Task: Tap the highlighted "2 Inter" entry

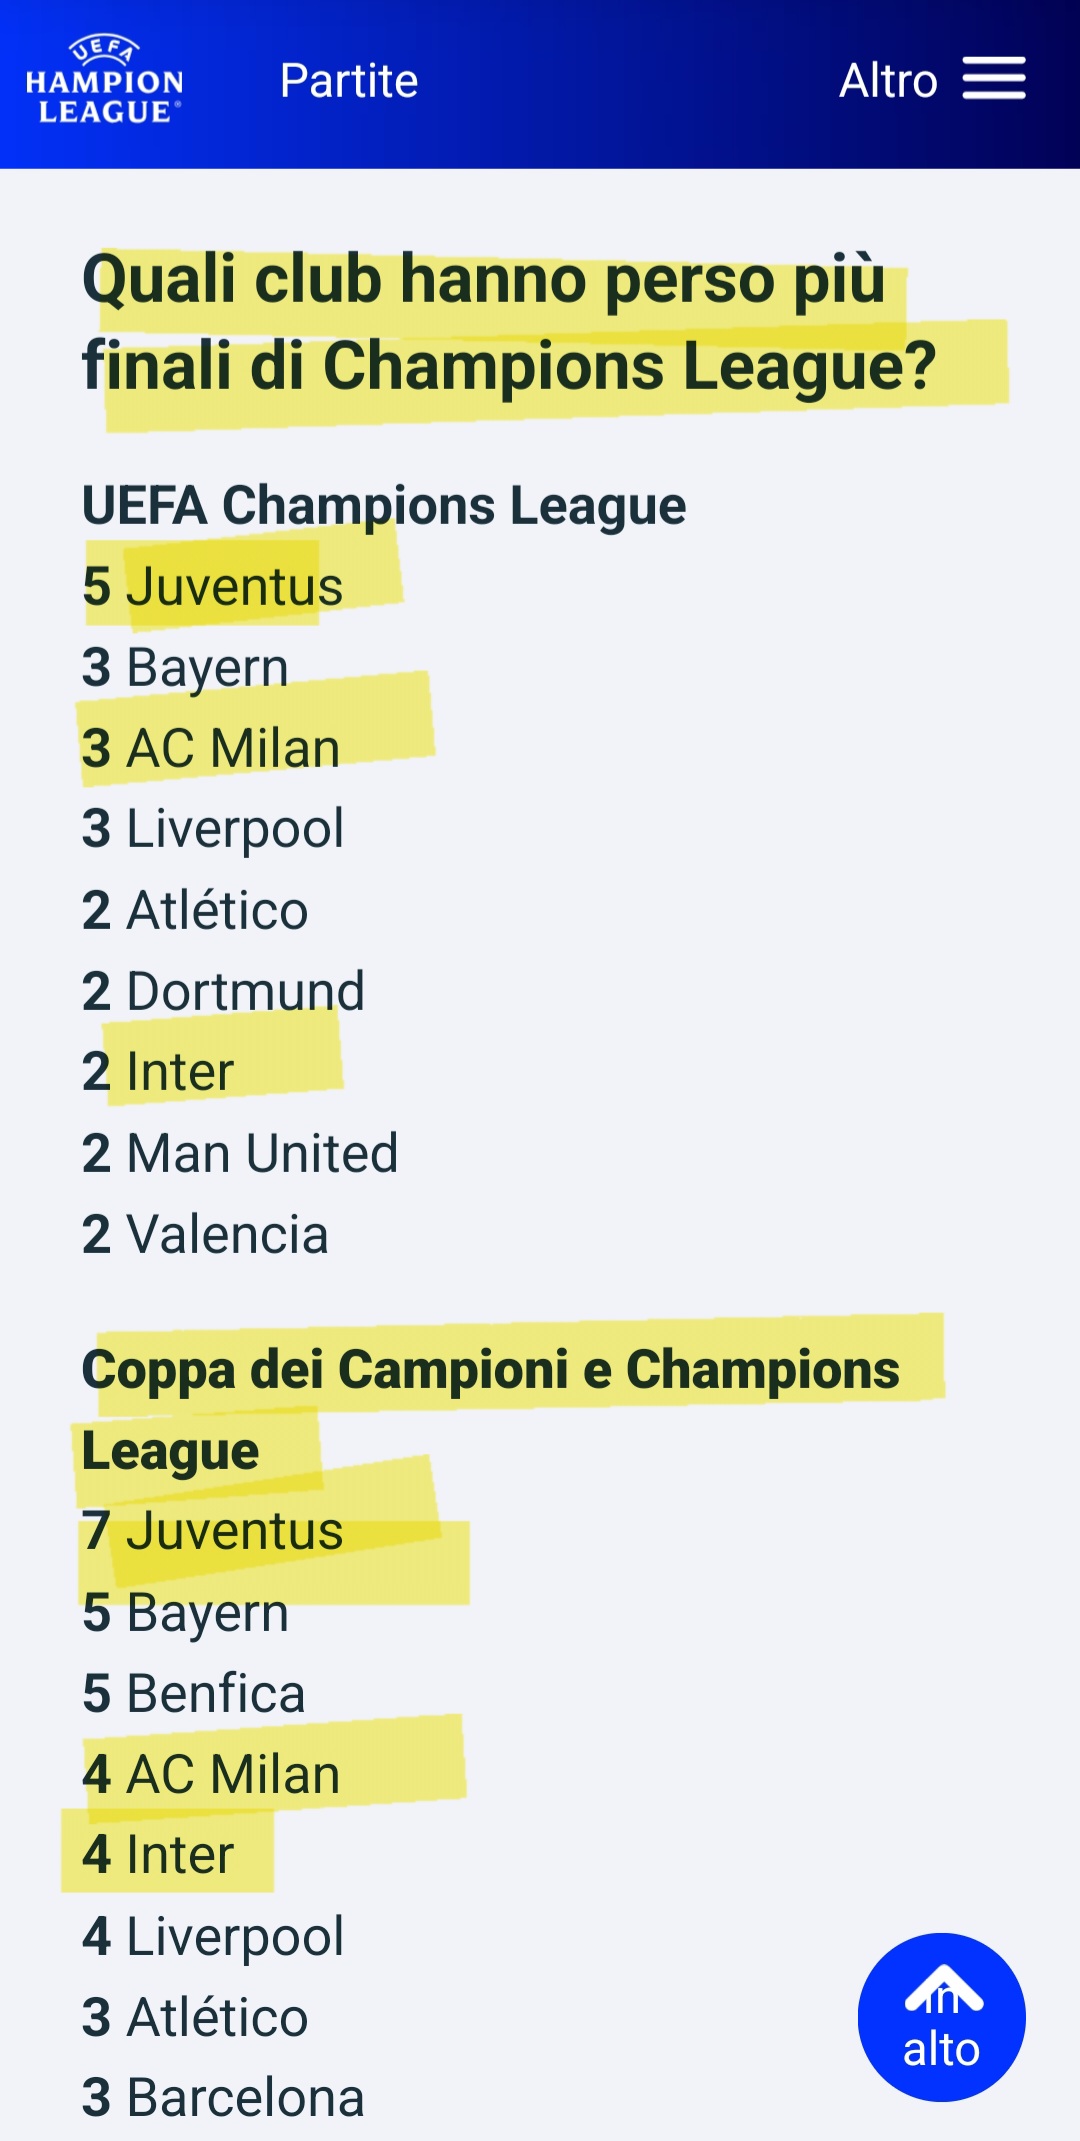Action: pyautogui.click(x=158, y=1072)
